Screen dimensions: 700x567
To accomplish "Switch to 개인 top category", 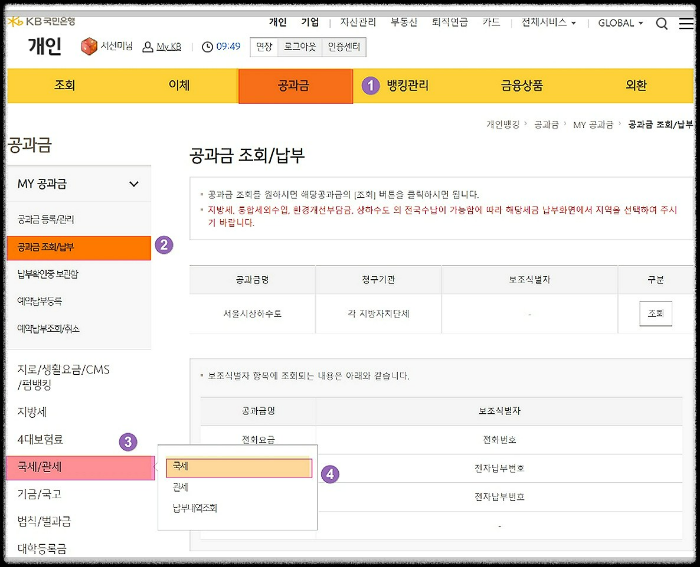I will click(x=278, y=22).
